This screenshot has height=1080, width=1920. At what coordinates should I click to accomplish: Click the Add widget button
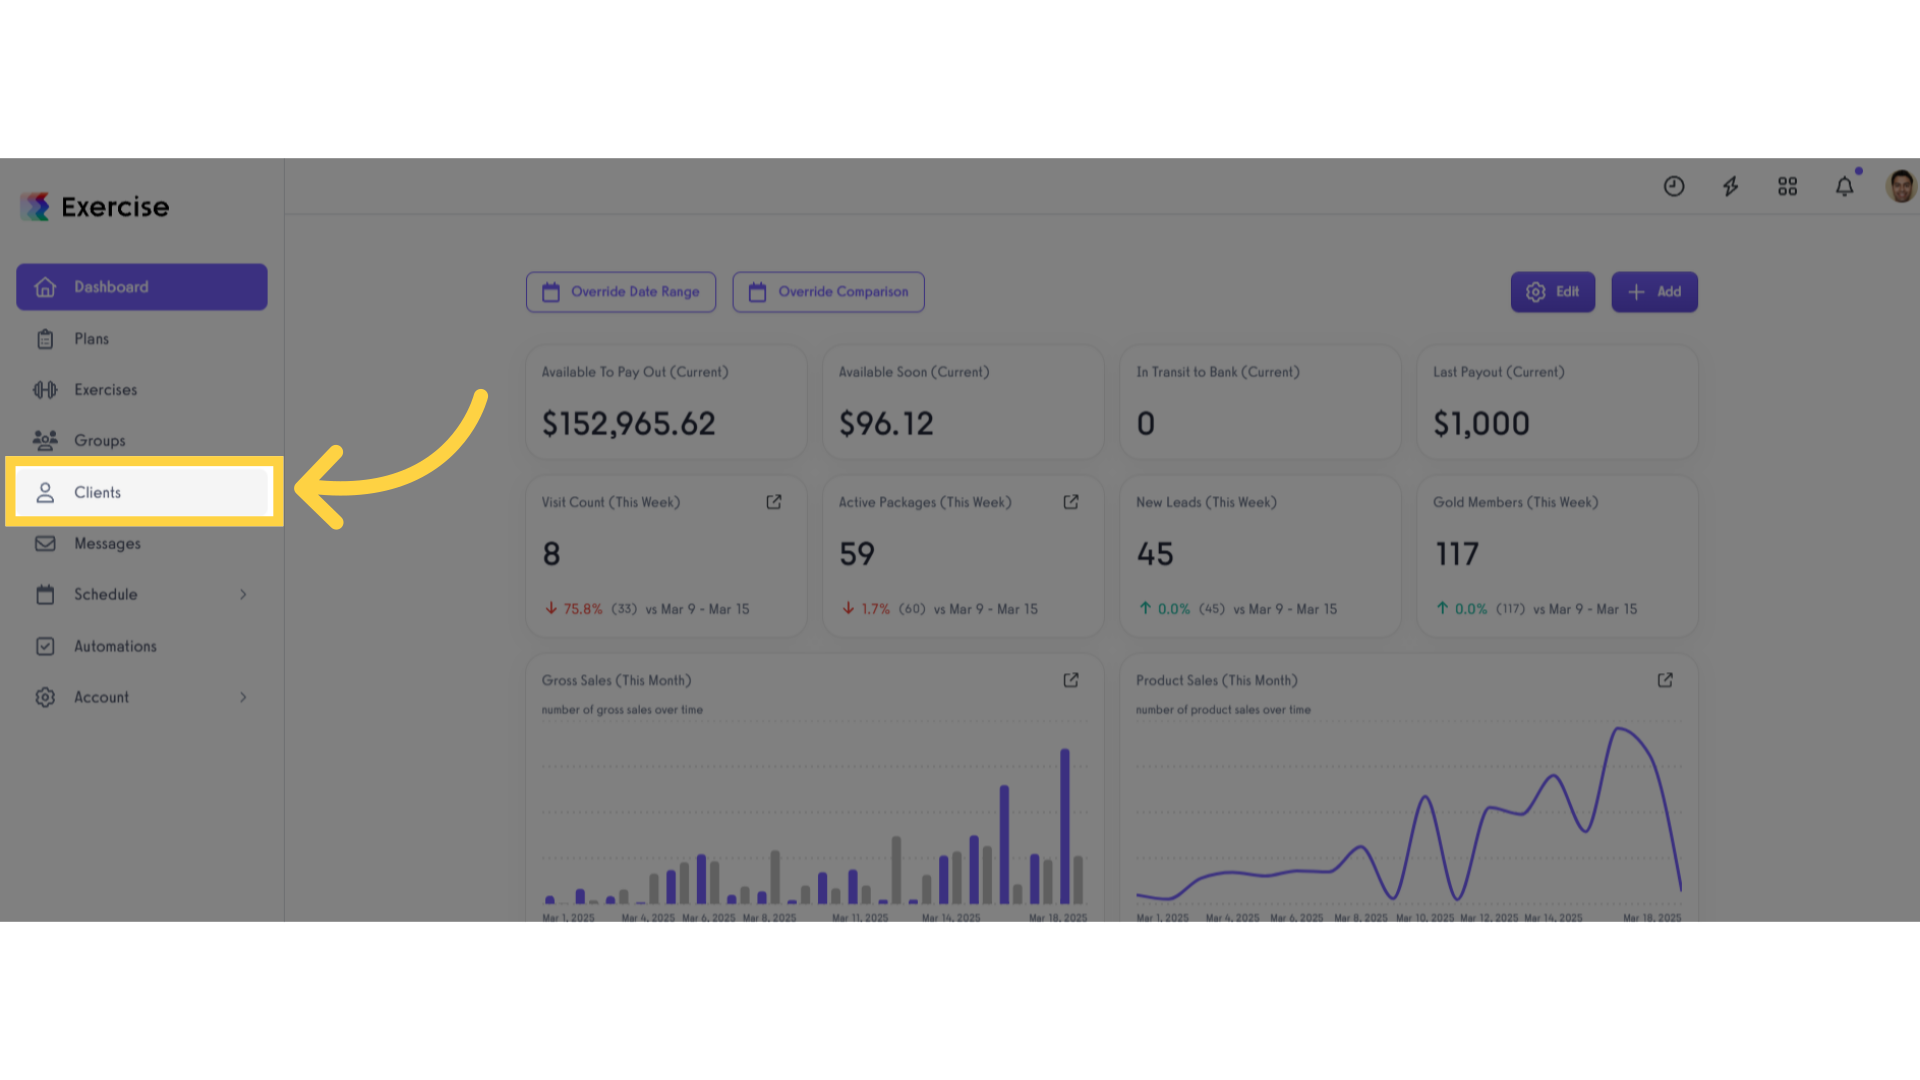pyautogui.click(x=1654, y=292)
